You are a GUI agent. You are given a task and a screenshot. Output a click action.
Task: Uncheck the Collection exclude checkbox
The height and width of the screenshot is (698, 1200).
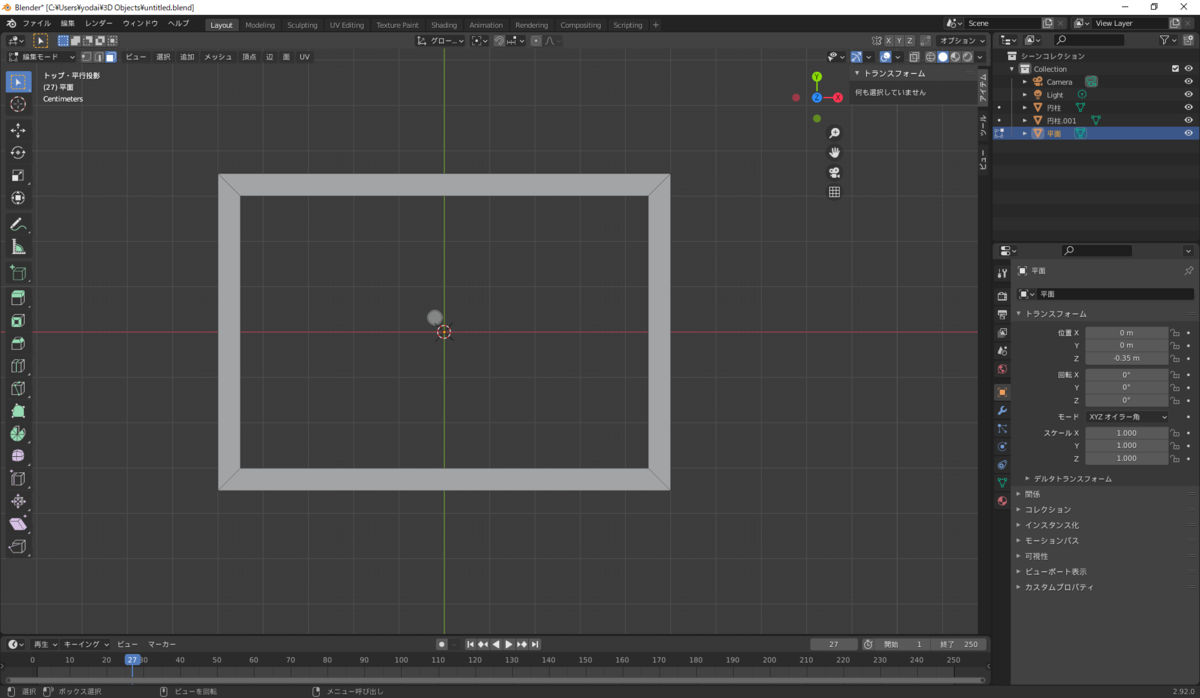click(x=1175, y=69)
